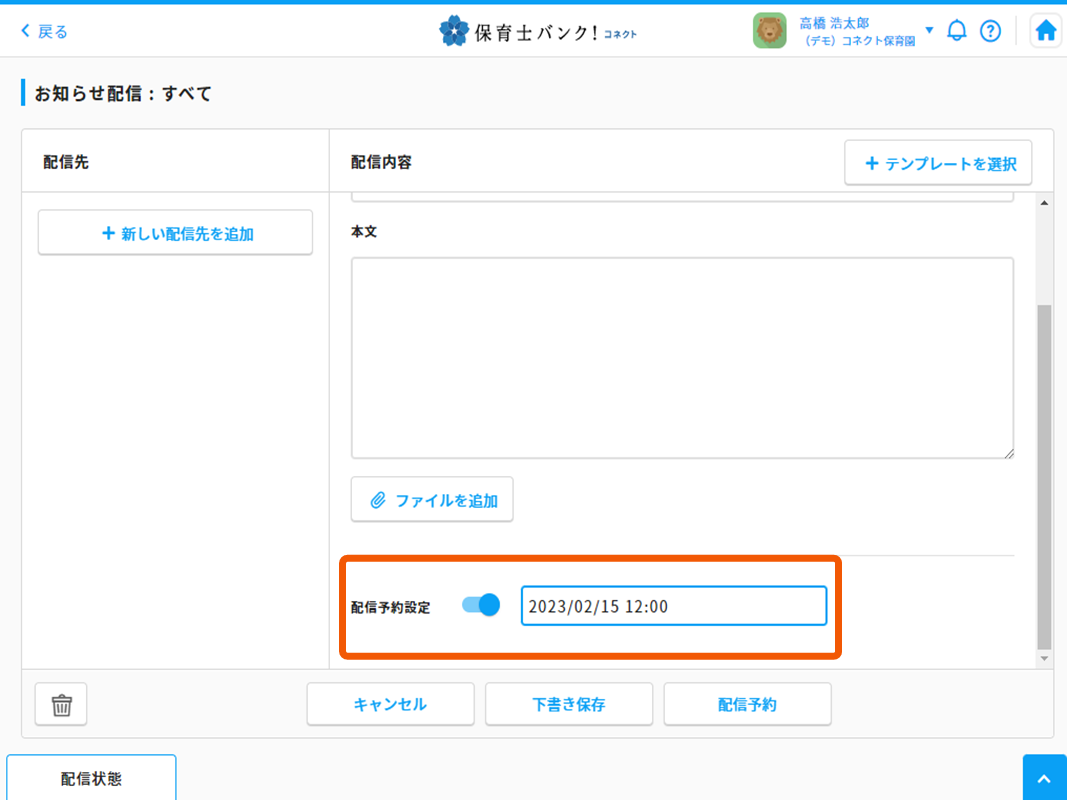
Task: Go back with 戻る link
Action: pos(45,31)
